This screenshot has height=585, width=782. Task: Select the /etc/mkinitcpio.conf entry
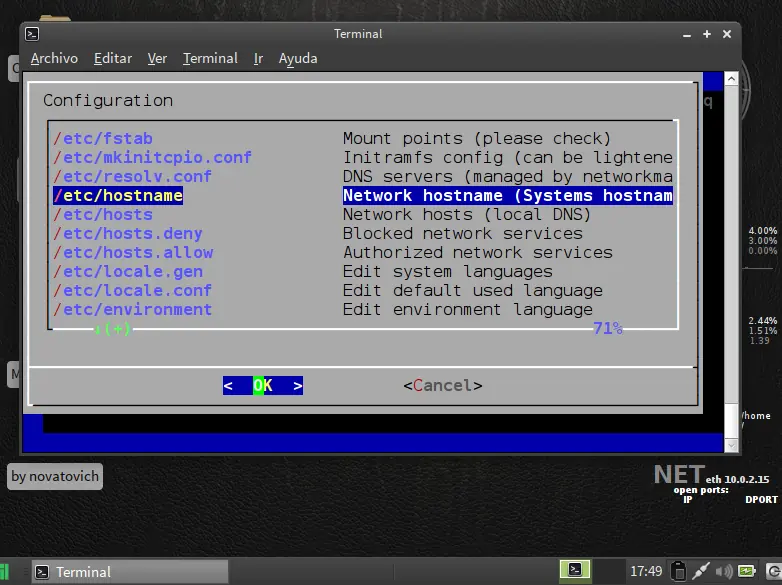click(152, 157)
